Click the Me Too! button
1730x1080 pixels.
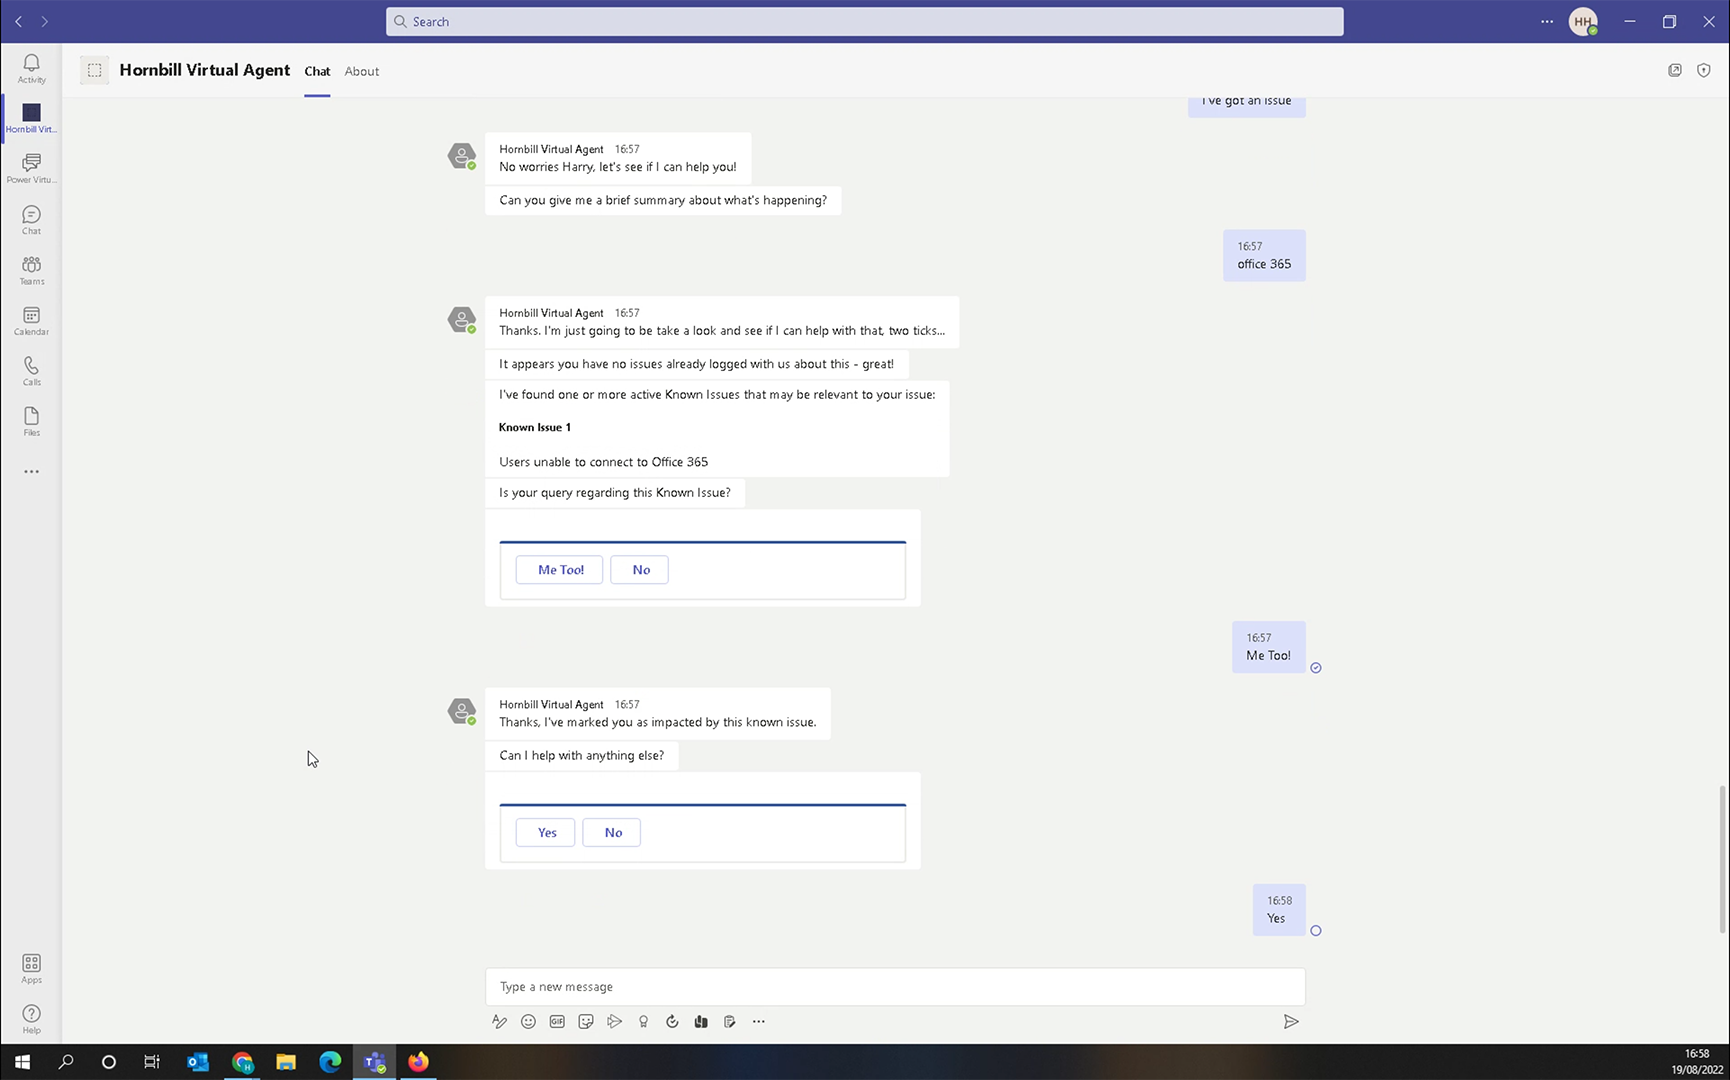tap(560, 570)
